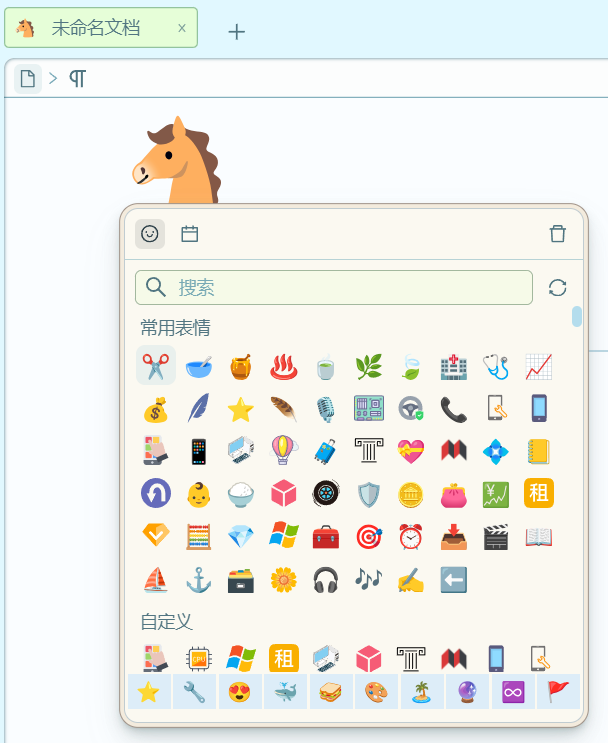Choose the bullseye target emoji
Image resolution: width=608 pixels, height=743 pixels.
369,536
